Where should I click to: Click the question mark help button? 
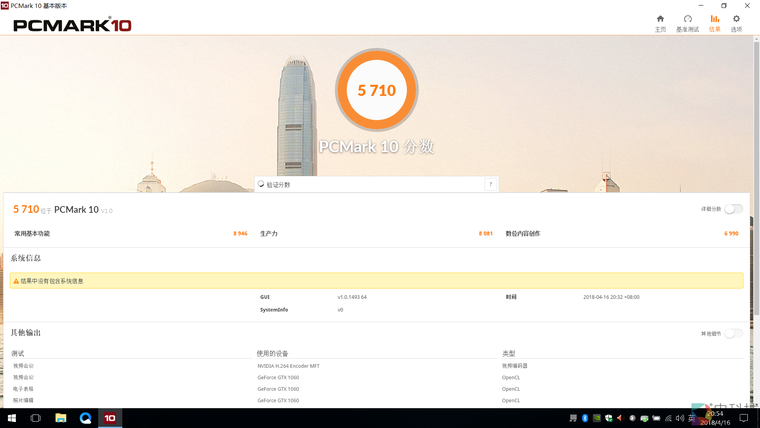491,184
